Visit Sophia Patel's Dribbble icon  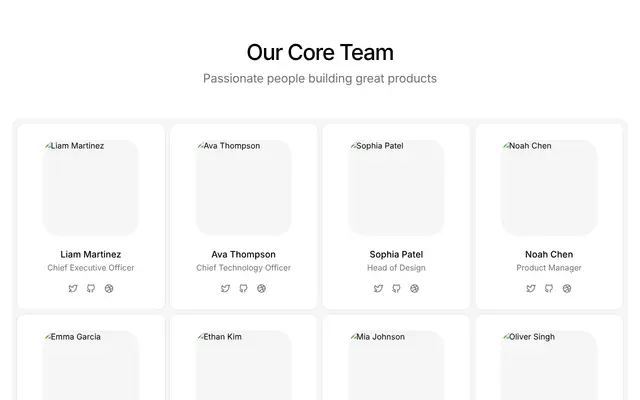coord(414,289)
